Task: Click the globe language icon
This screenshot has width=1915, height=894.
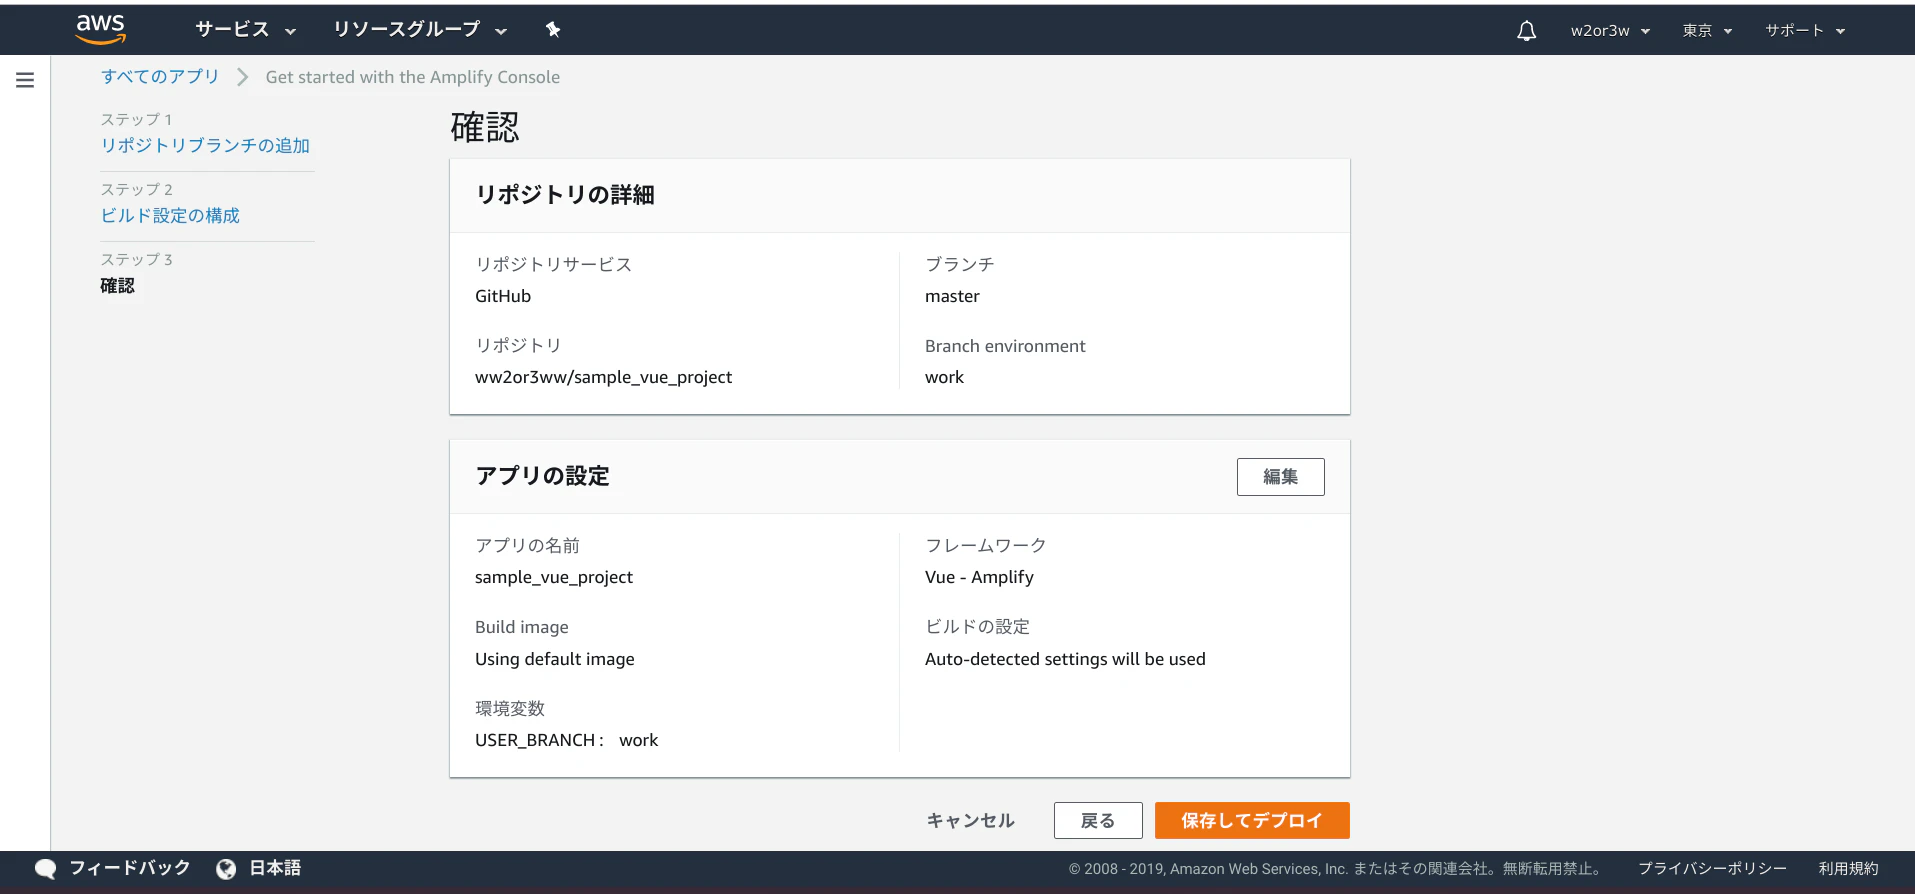Action: pos(227,869)
